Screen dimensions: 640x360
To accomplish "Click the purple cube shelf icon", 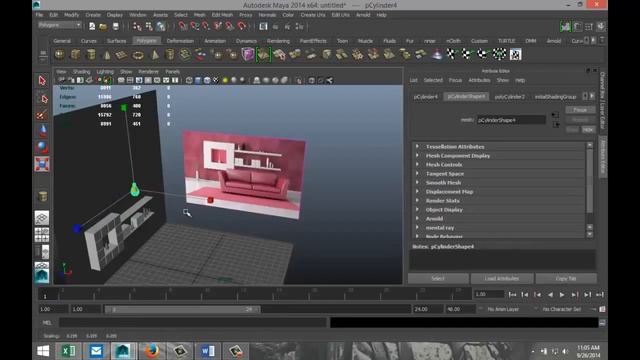I will tap(247, 54).
